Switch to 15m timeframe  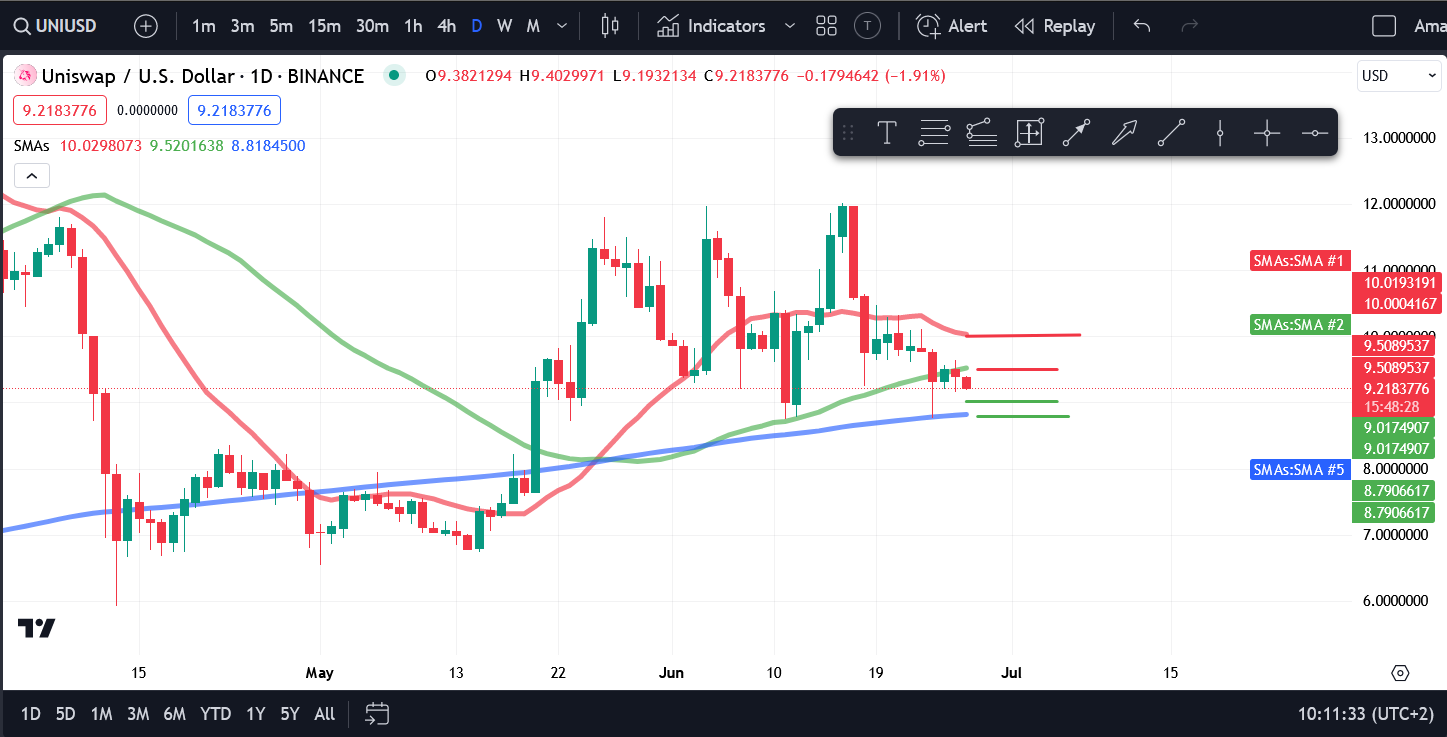(x=323, y=26)
